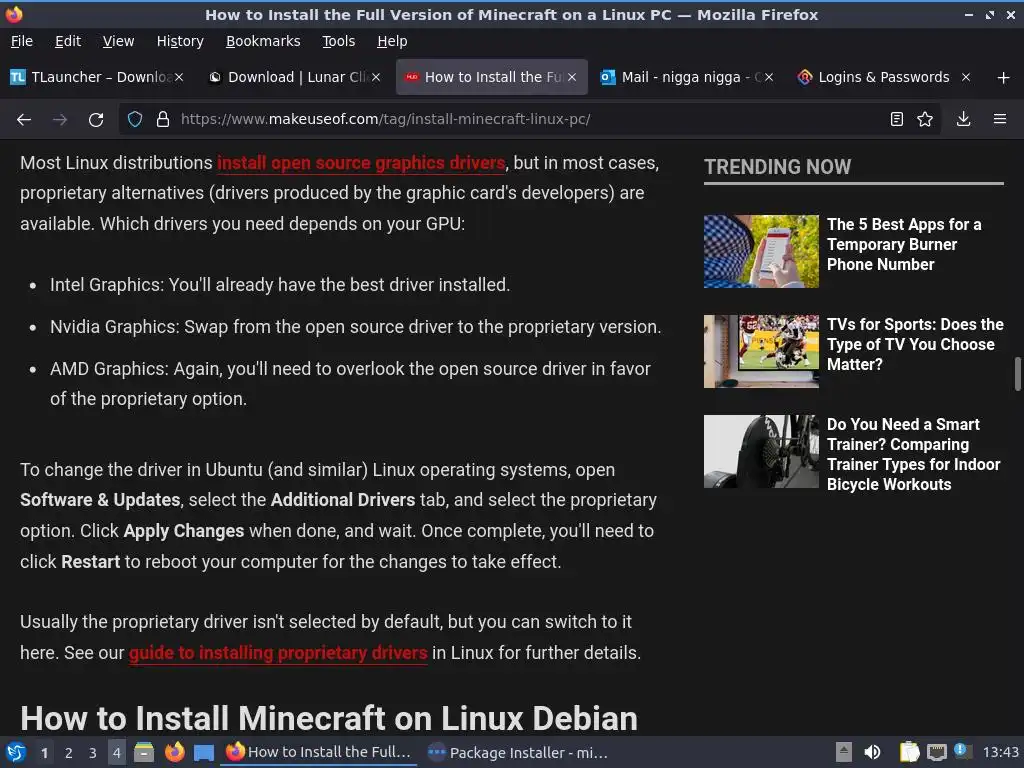Image resolution: width=1024 pixels, height=768 pixels.
Task: Follow the install open source graphics drivers link
Action: 361,163
